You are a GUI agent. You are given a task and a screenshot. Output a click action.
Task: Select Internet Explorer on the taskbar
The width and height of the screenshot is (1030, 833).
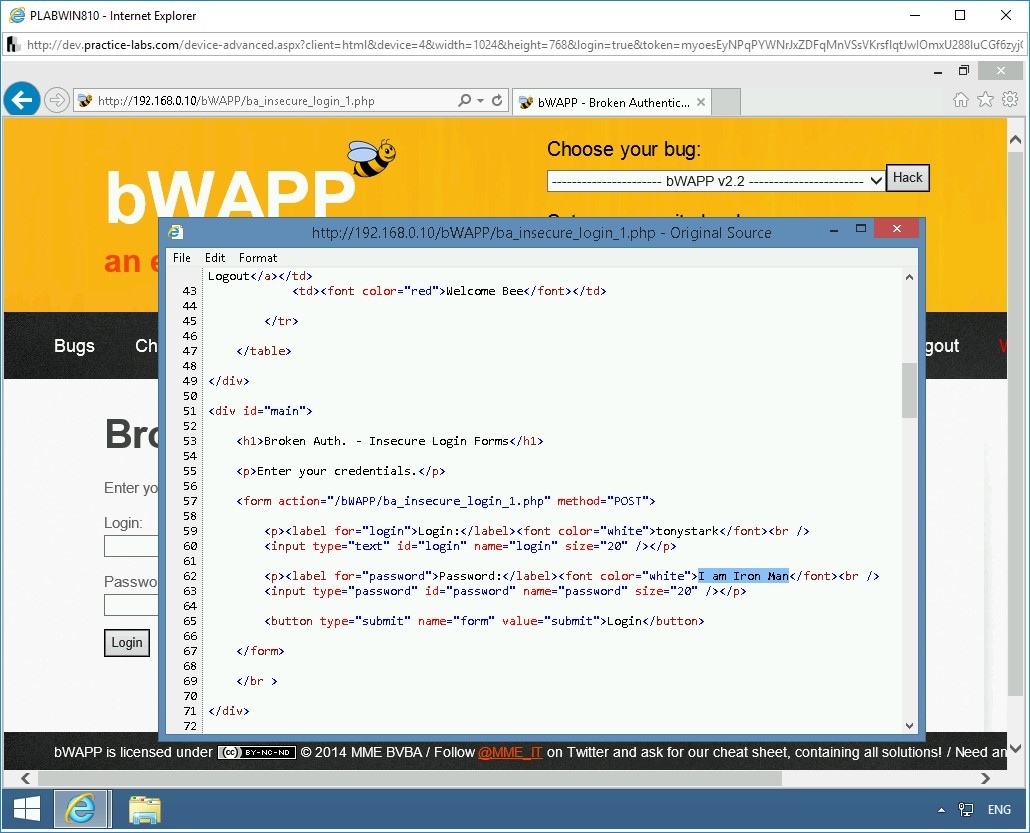click(82, 809)
